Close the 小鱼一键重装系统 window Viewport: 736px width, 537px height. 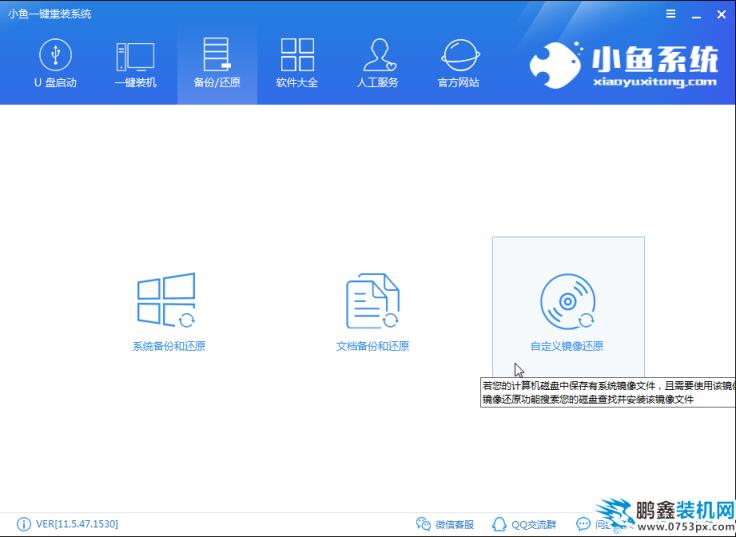721,15
